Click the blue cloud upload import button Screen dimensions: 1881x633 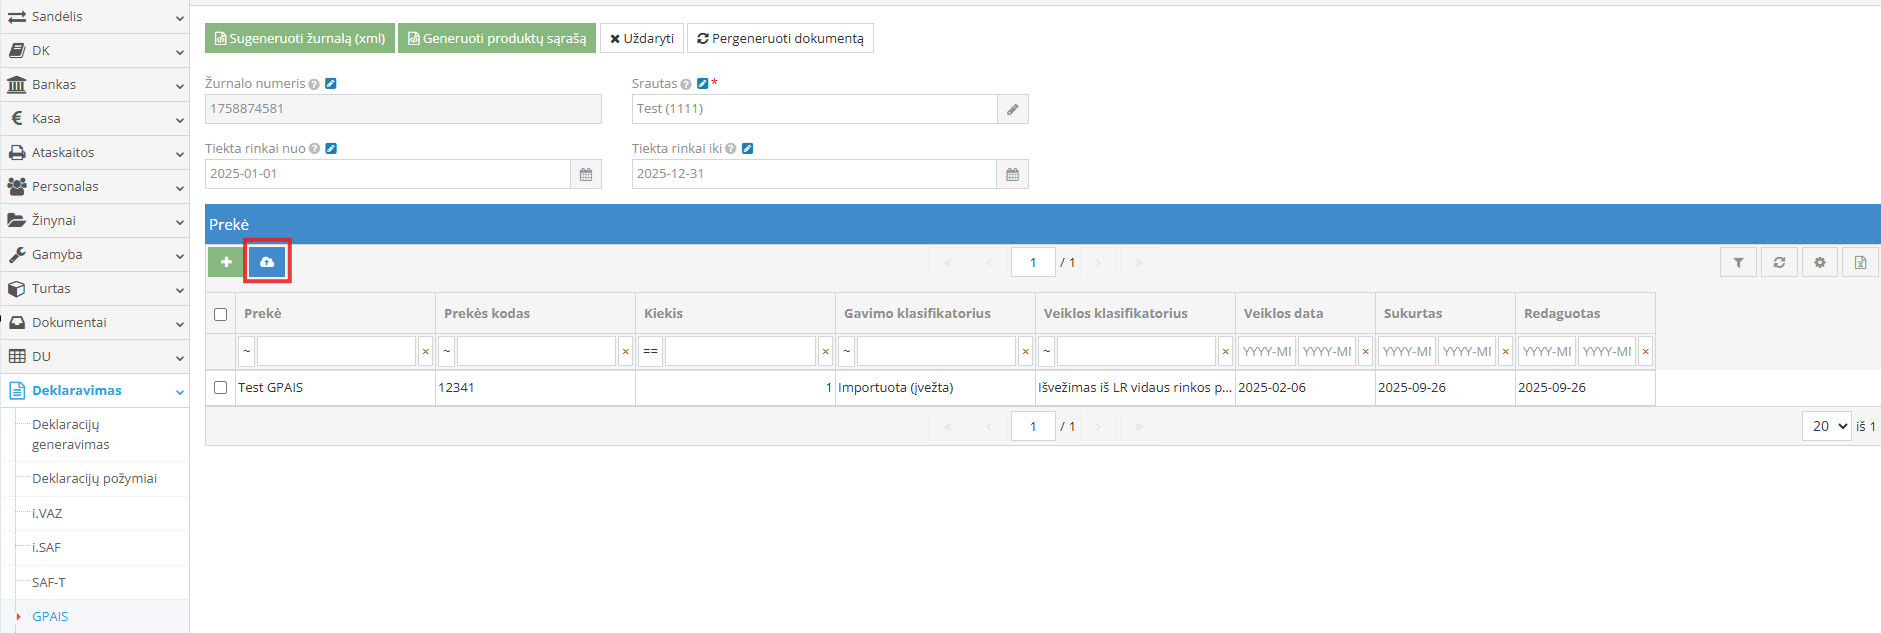[x=267, y=262]
